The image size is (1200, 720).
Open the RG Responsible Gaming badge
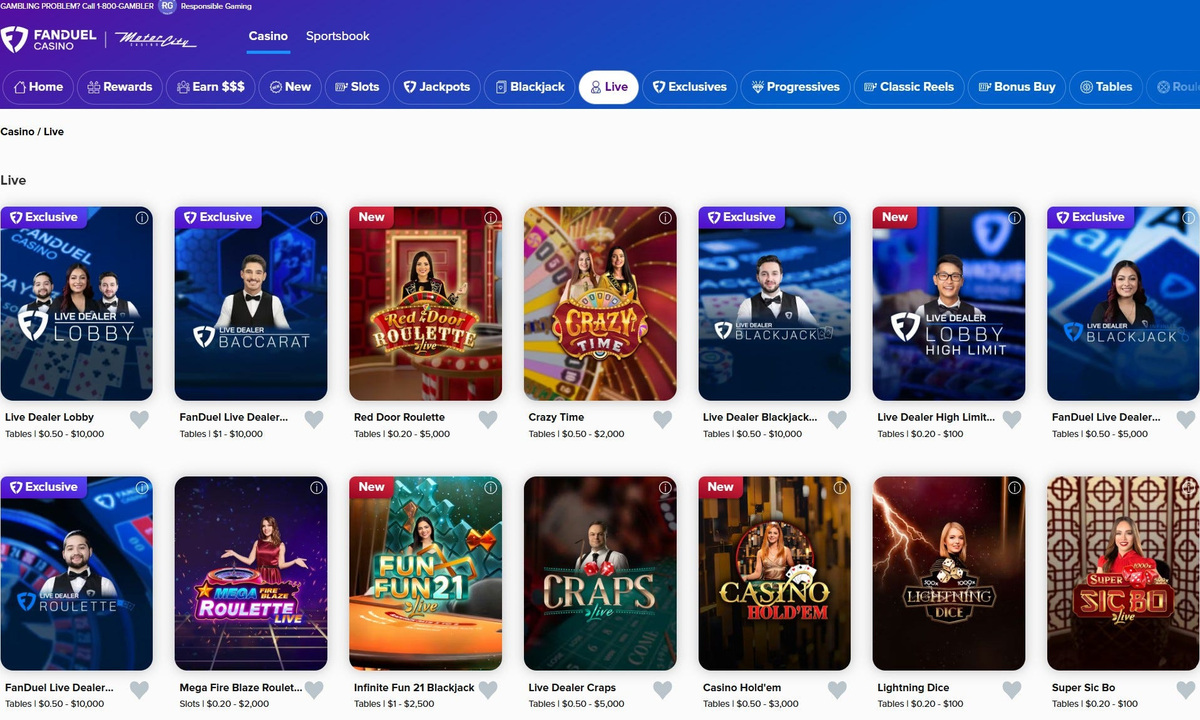pos(167,6)
